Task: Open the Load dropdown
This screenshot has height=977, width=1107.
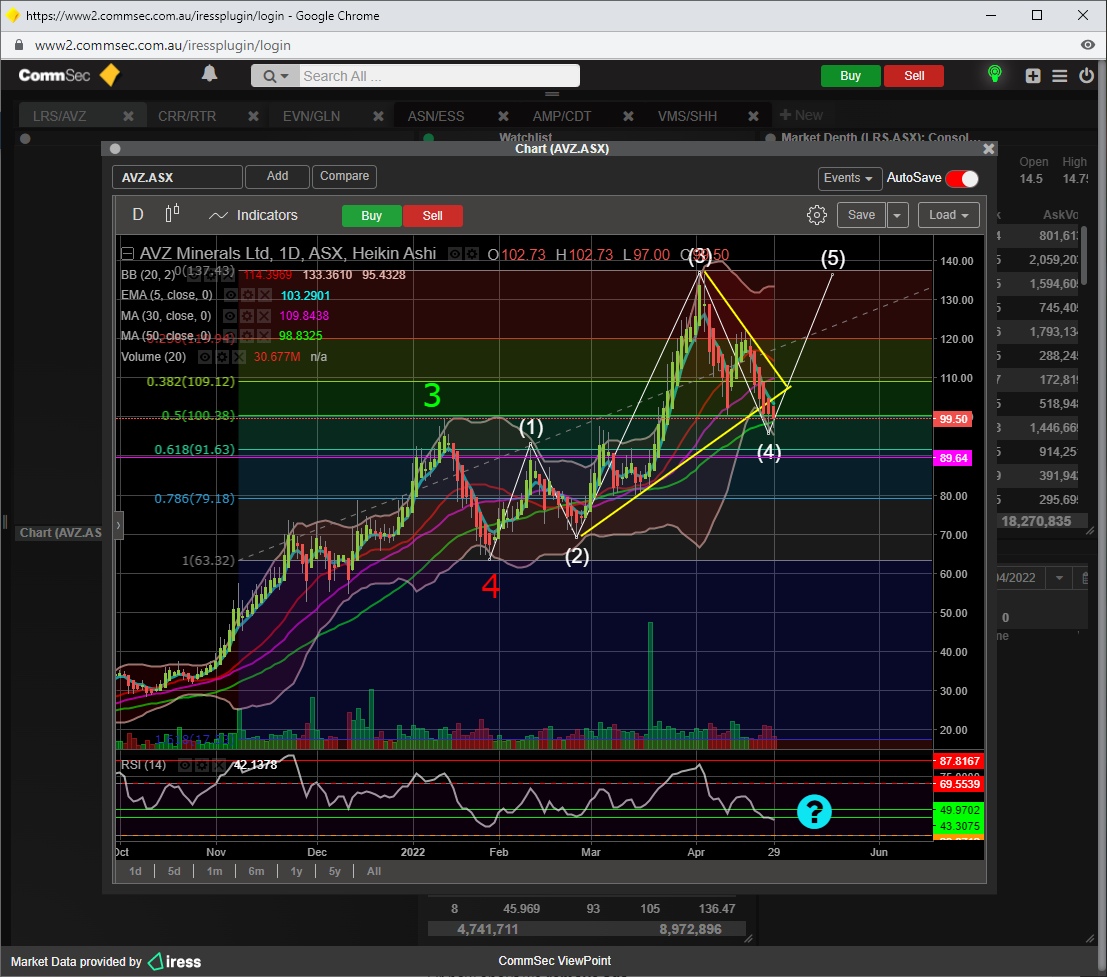Action: (x=948, y=215)
